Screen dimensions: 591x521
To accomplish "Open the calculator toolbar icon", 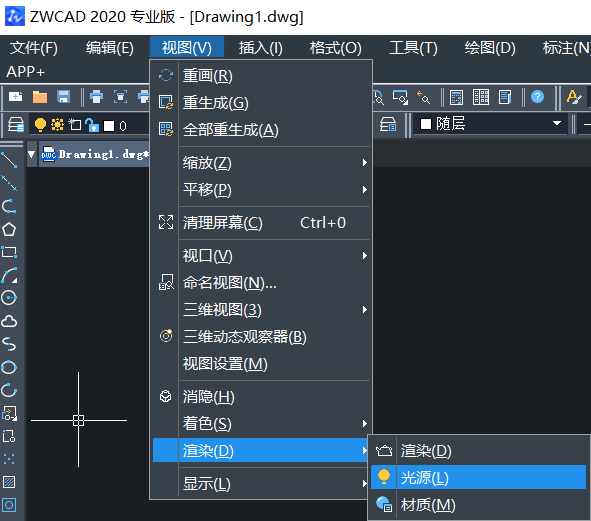I will (x=456, y=97).
